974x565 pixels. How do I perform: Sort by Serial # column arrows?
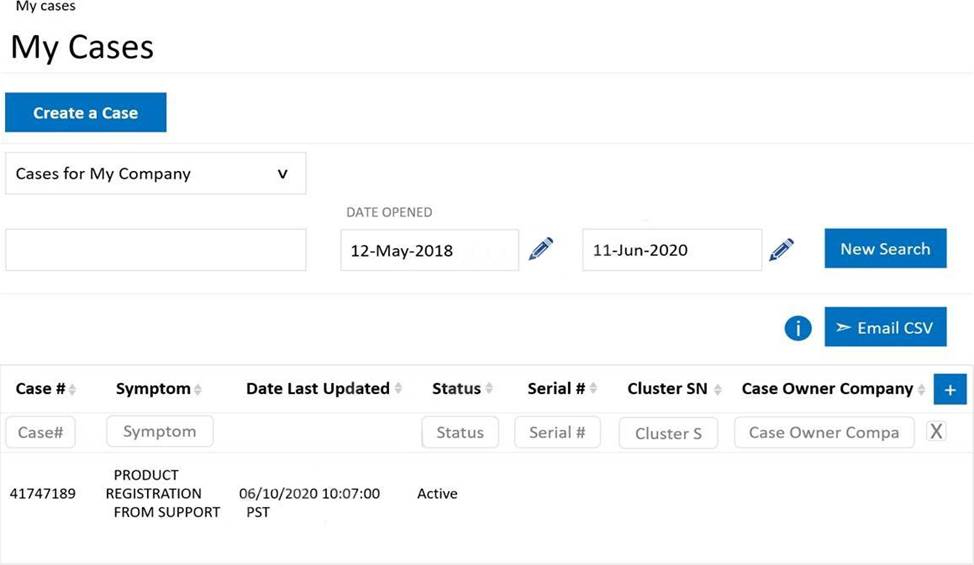[x=594, y=389]
